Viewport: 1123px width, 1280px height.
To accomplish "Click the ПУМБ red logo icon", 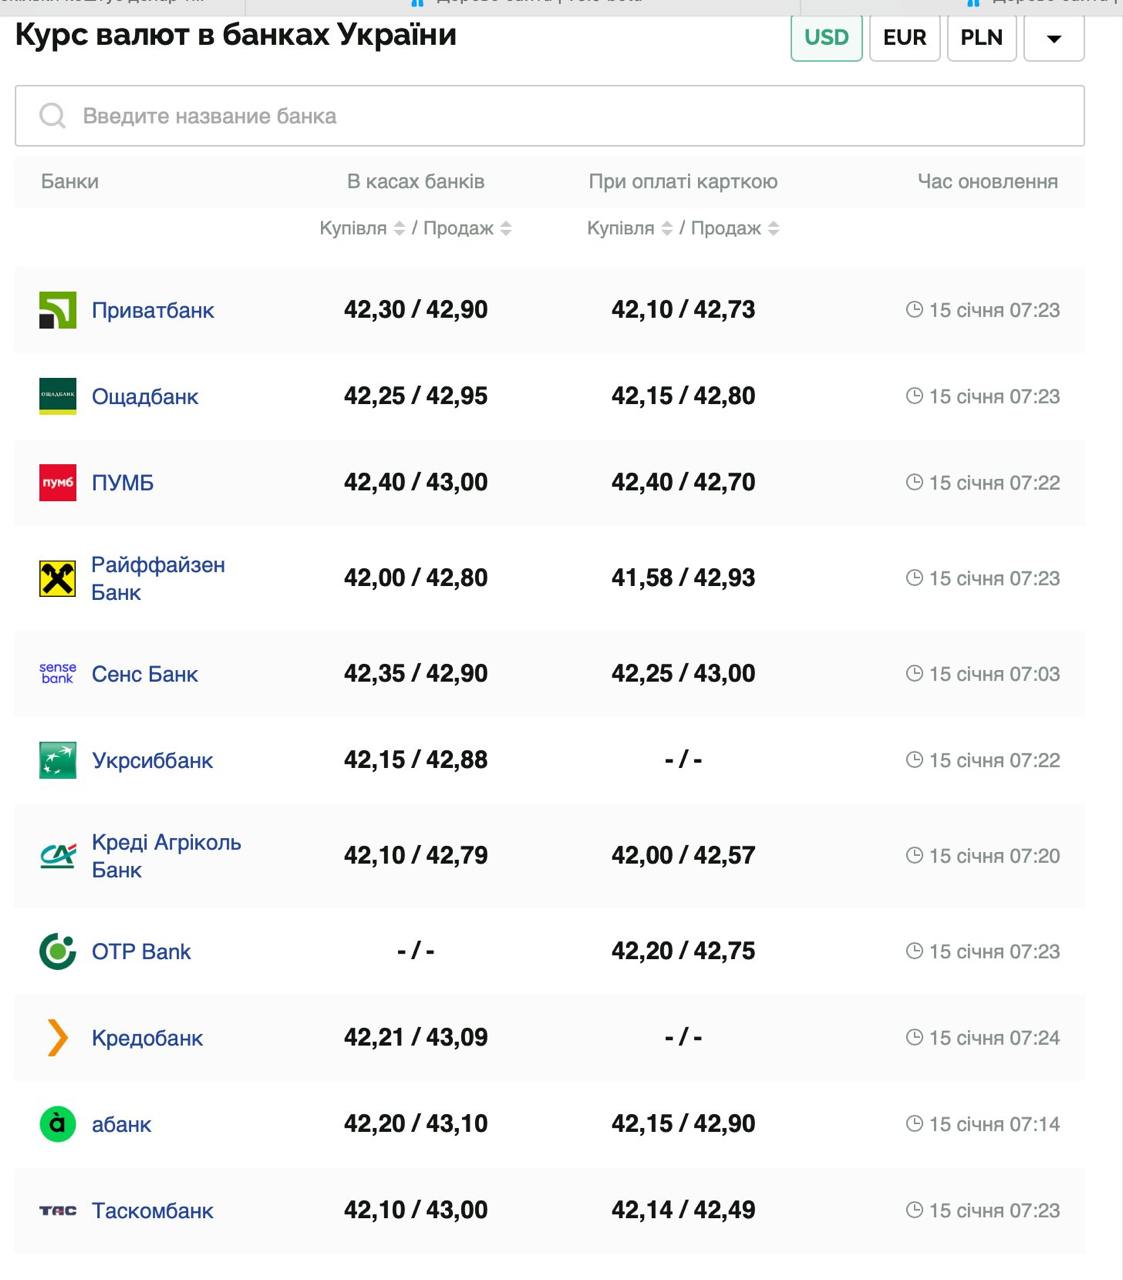I will coord(57,482).
